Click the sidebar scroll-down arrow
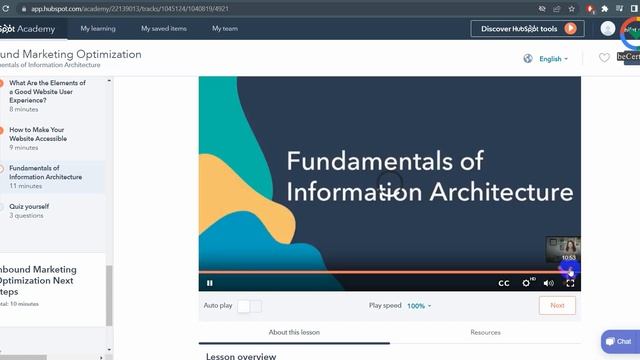Screen dimensions: 640x360 tap(109, 350)
